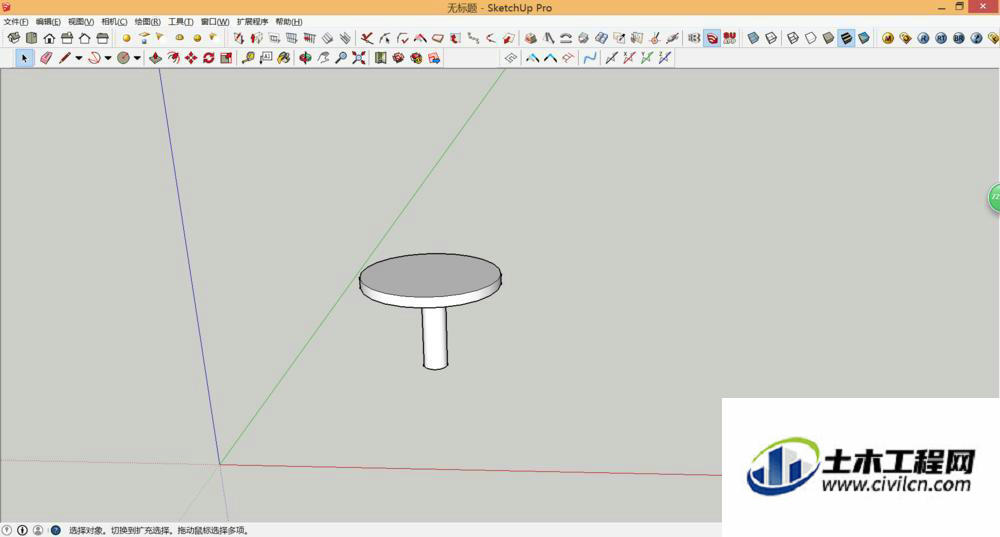Screen dimensions: 1000x537
Task: Expand the Arc tool dropdown arrow
Action: pos(108,58)
